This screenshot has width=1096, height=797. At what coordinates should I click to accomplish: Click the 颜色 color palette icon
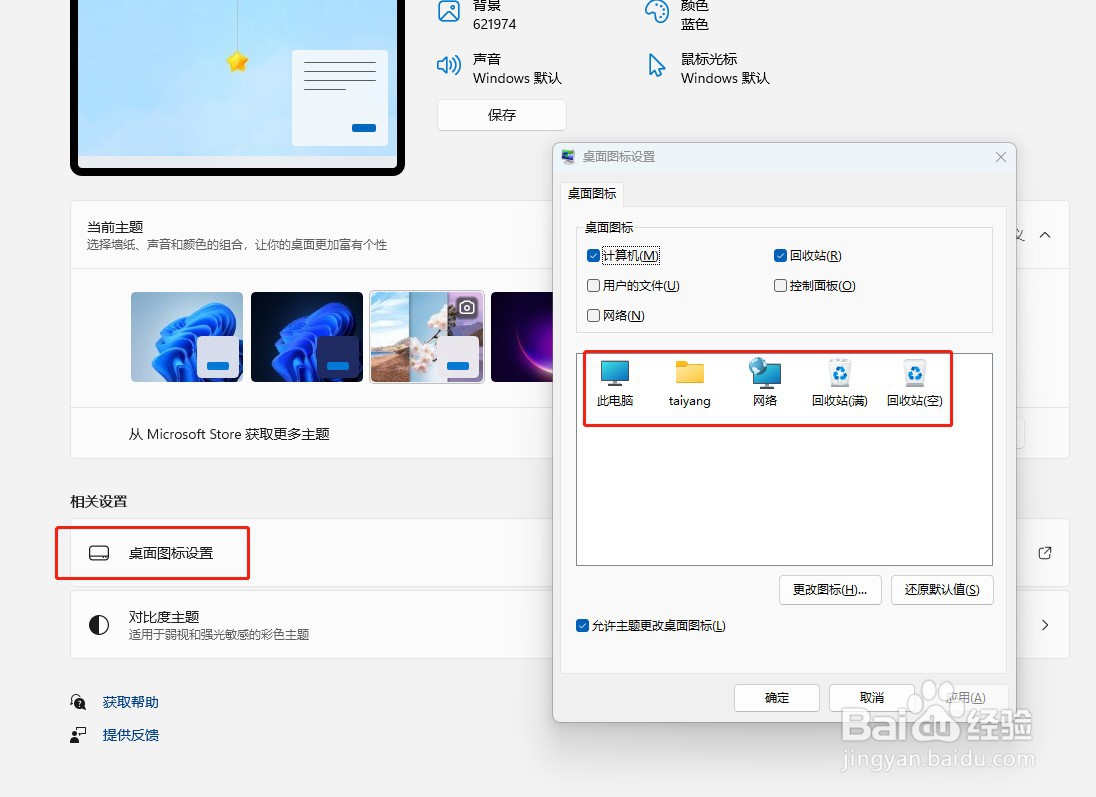pyautogui.click(x=656, y=11)
